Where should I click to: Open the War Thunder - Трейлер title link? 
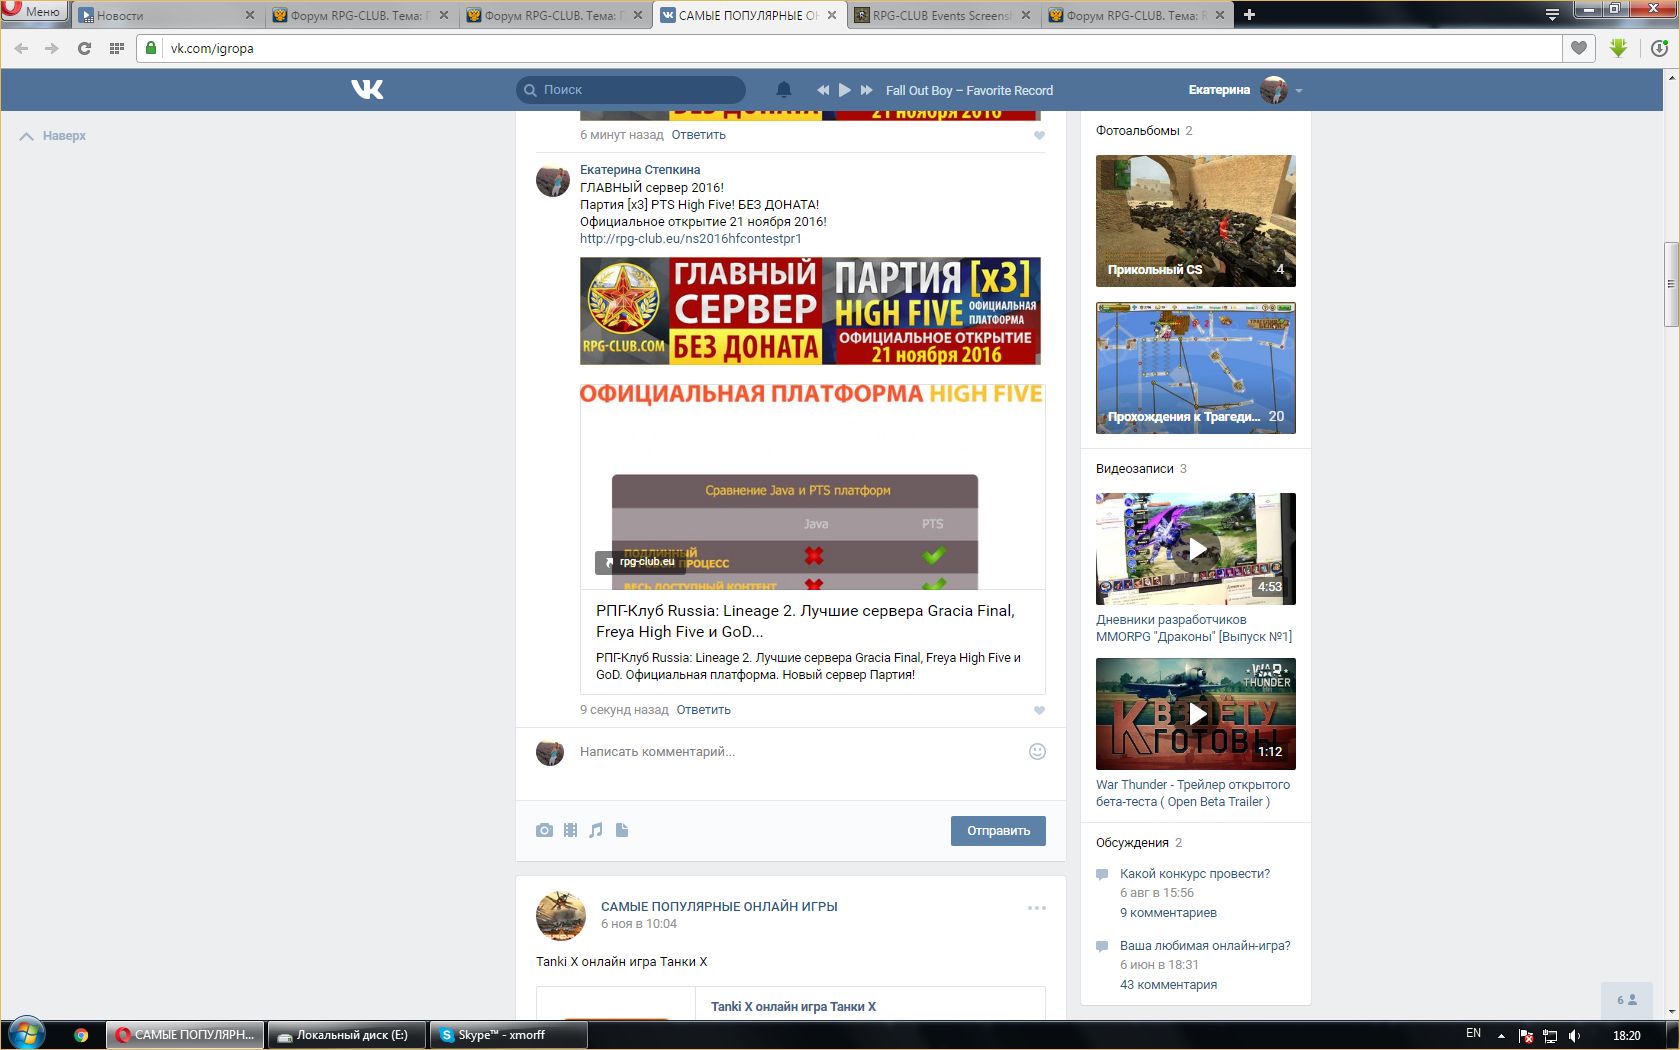point(1193,793)
